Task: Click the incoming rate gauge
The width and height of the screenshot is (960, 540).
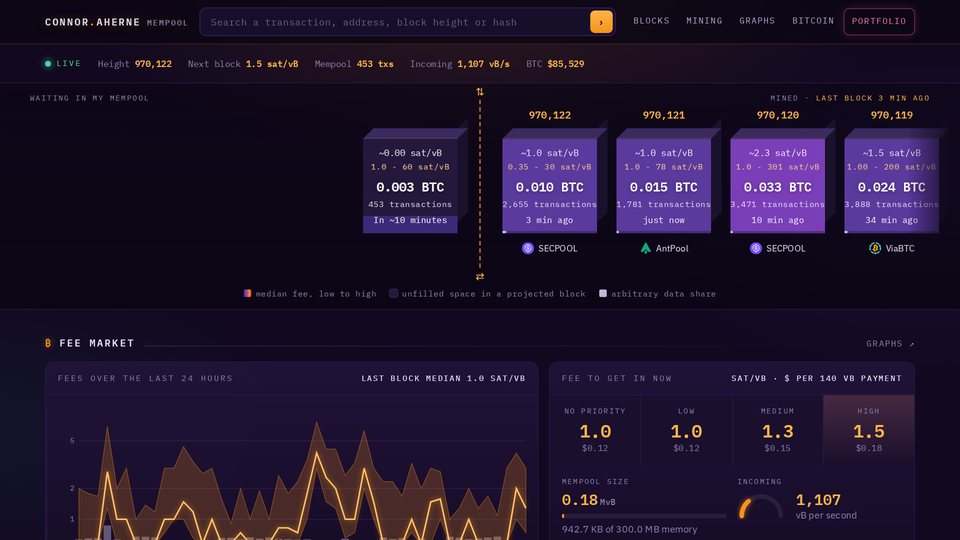Action: point(760,507)
